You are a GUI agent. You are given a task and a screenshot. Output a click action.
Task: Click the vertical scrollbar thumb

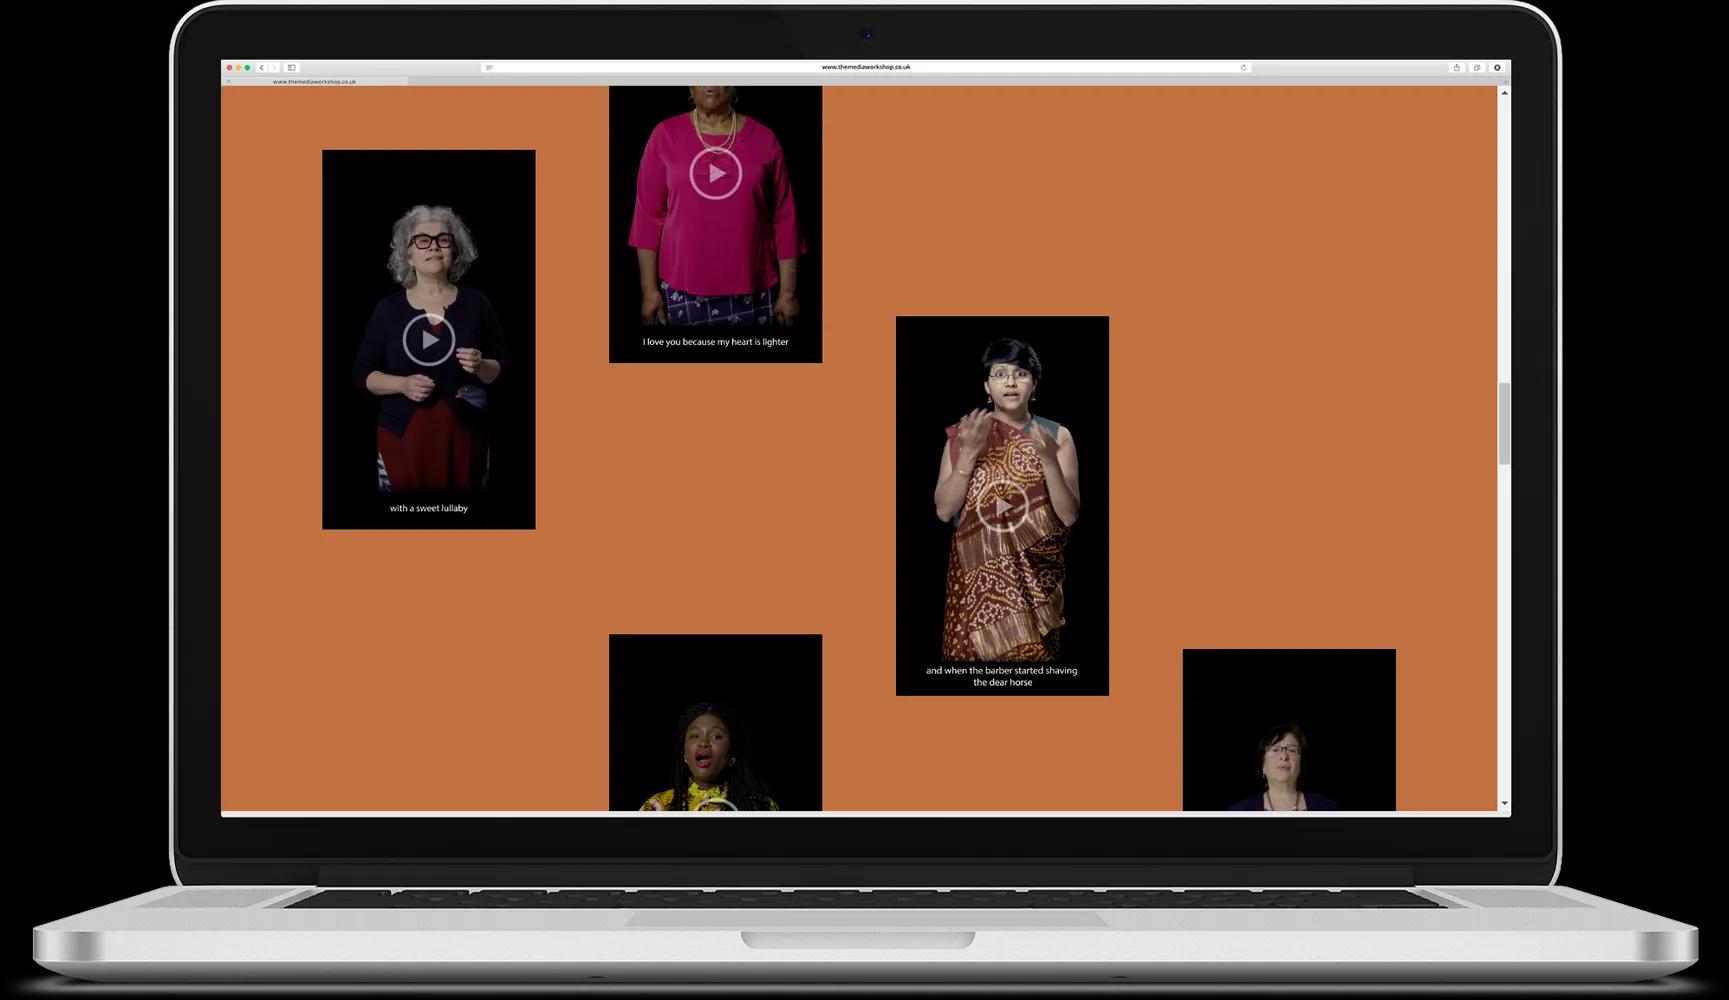click(x=1504, y=424)
